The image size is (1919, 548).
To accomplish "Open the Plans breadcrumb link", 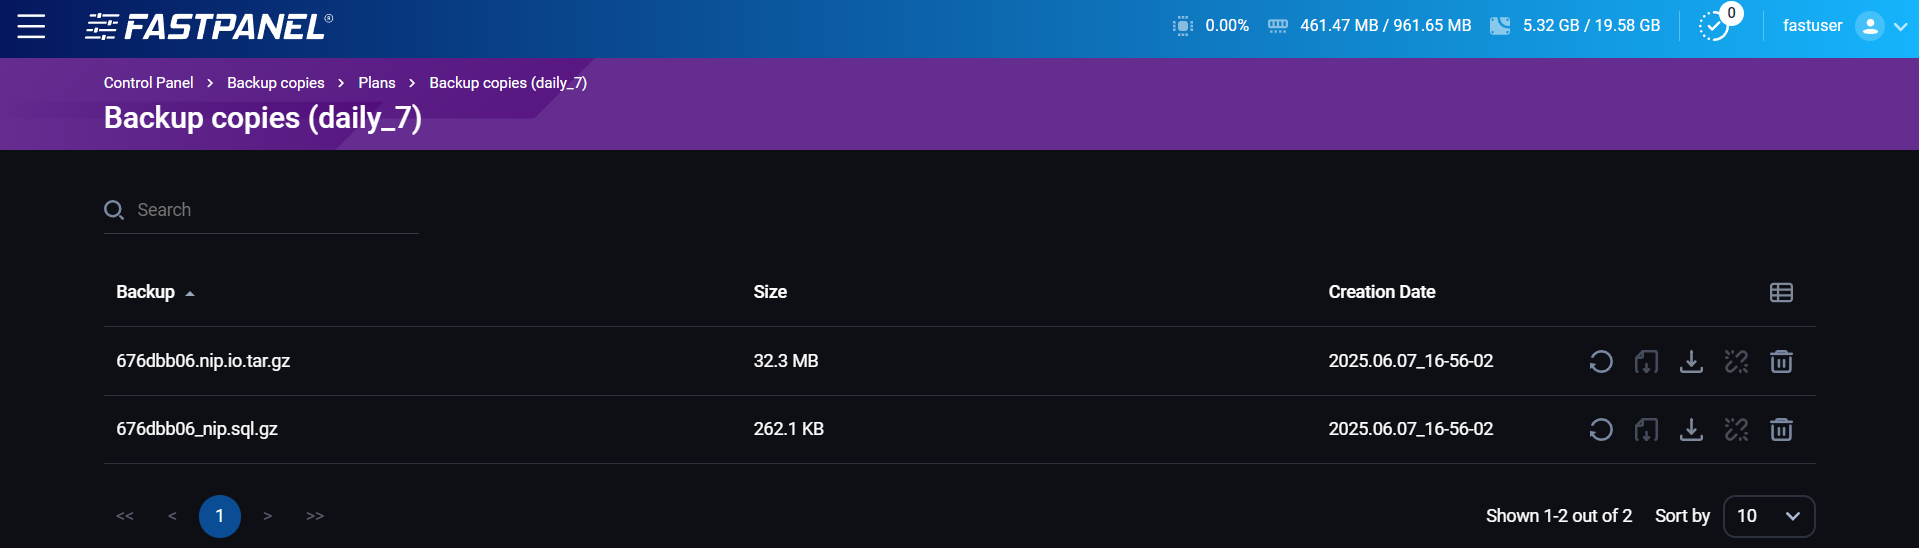I will pos(377,83).
